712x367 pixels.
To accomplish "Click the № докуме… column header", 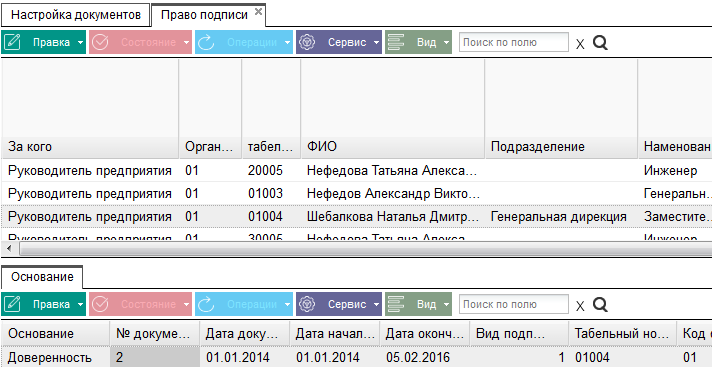I will point(154,334).
